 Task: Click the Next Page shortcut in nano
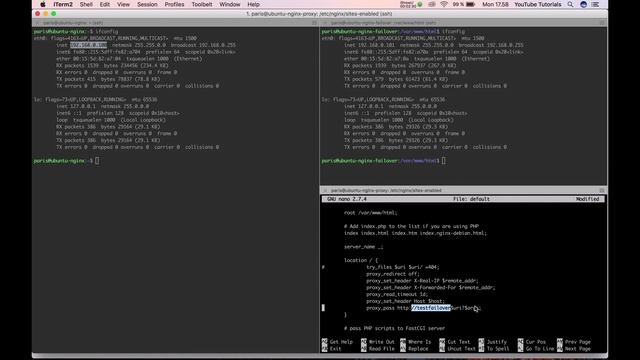click(x=574, y=349)
